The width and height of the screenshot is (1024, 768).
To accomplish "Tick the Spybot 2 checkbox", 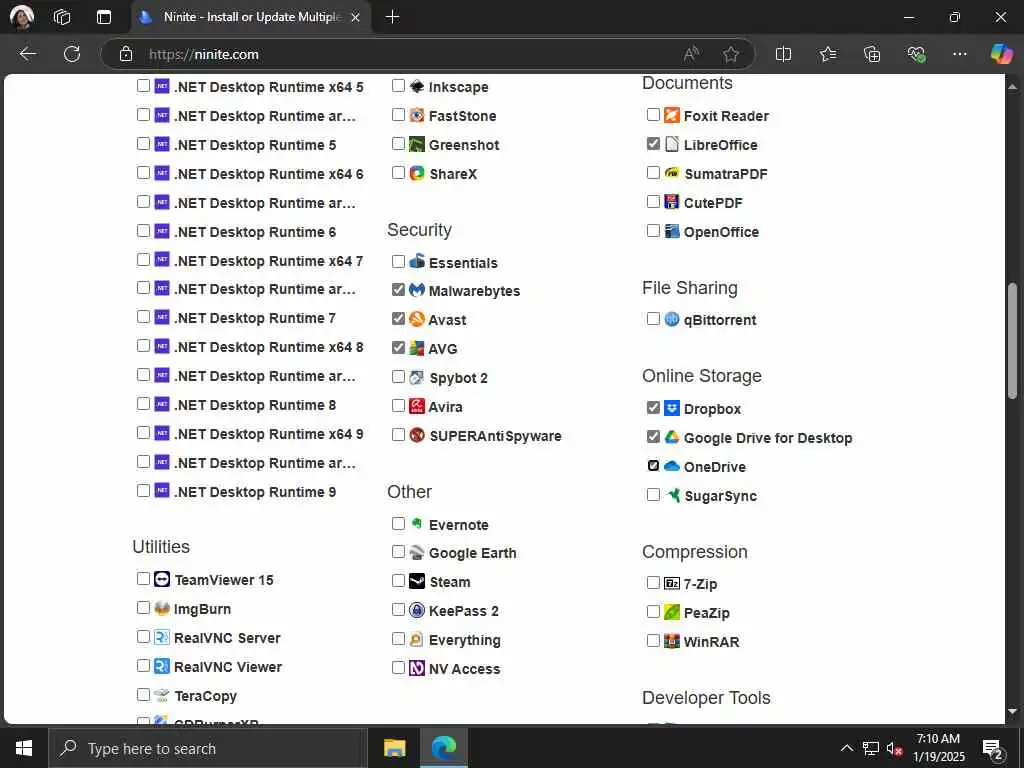I will pos(398,377).
